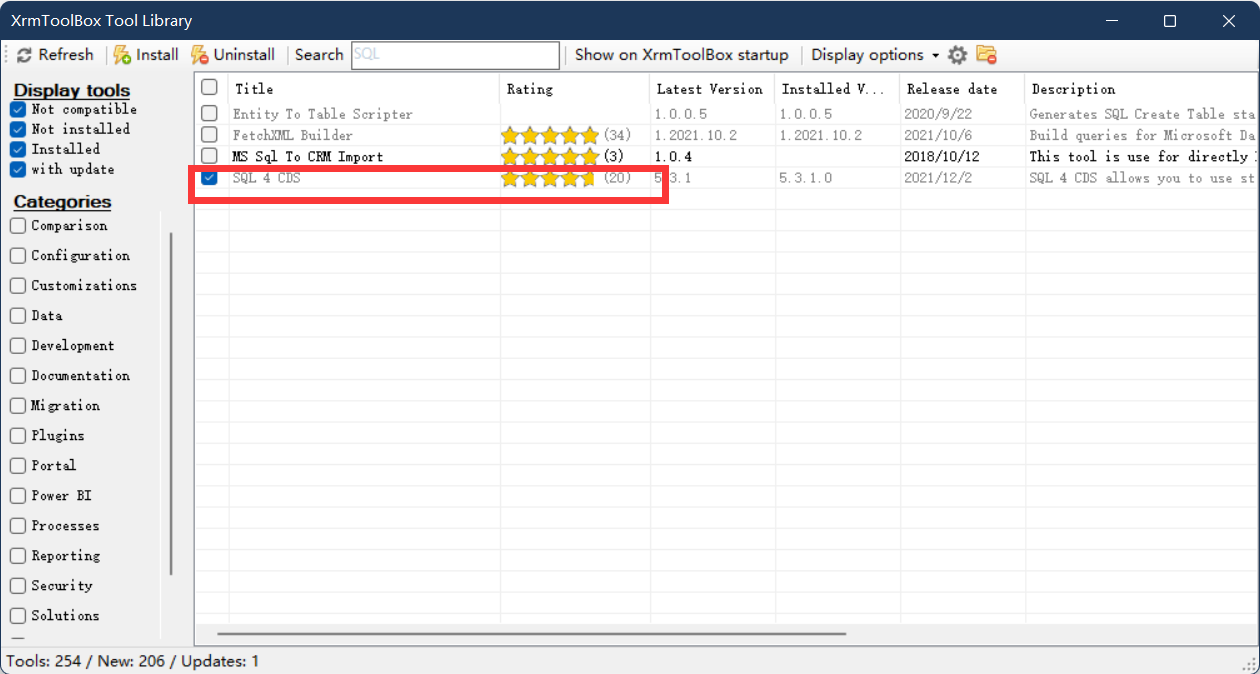Screen dimensions: 1260x674
Task: Check the Customizations category
Action: point(18,286)
